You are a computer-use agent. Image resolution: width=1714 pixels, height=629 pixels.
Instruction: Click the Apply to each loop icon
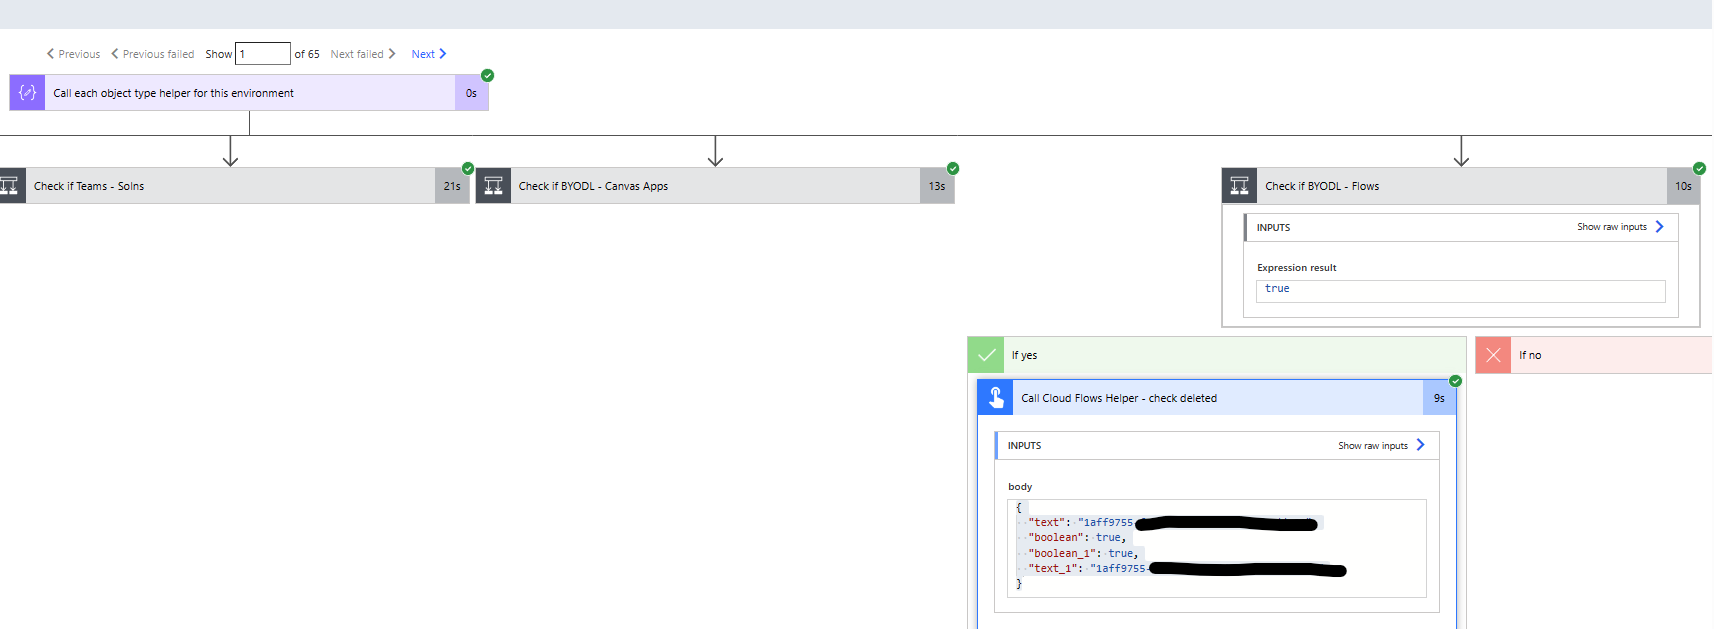pos(27,93)
